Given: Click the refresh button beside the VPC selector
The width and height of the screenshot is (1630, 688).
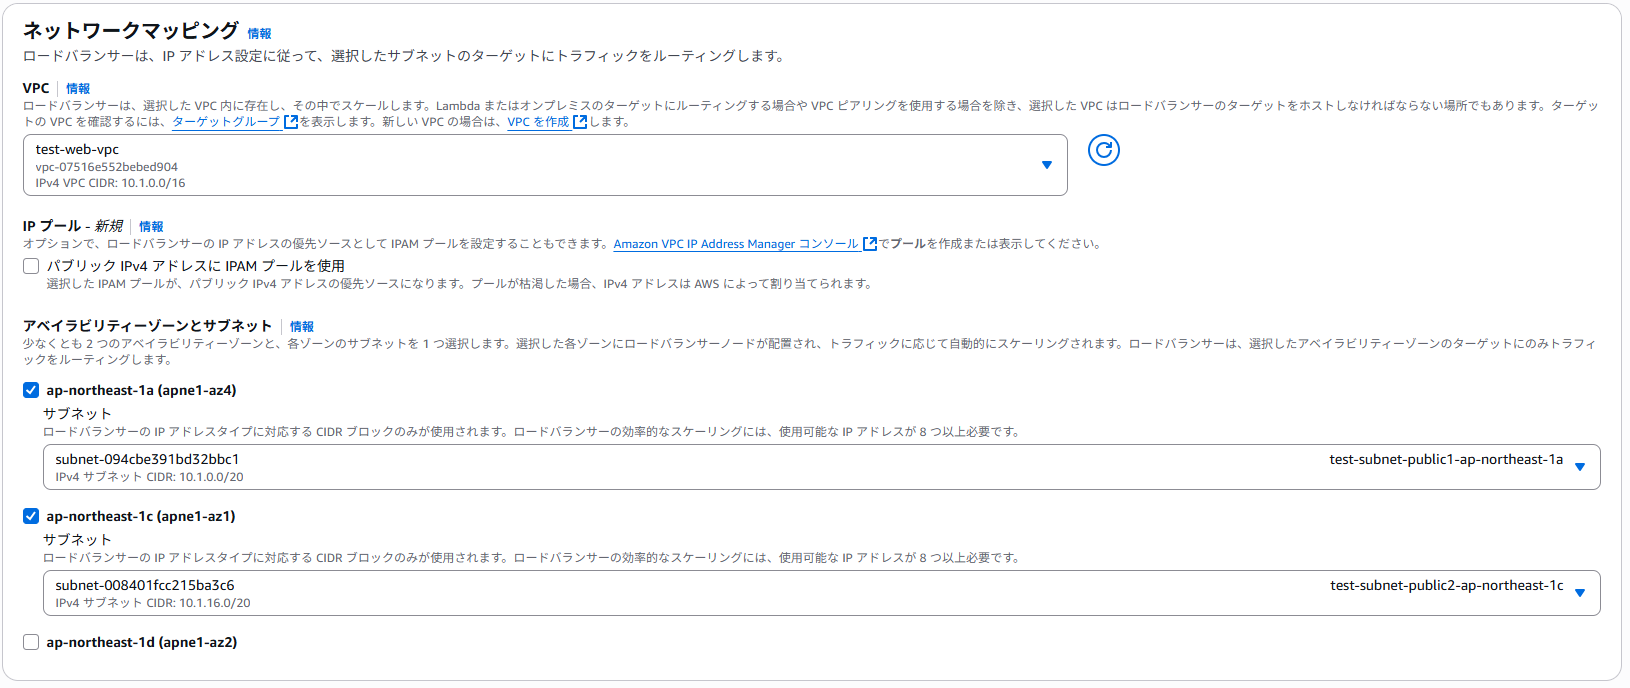Looking at the screenshot, I should tap(1103, 150).
